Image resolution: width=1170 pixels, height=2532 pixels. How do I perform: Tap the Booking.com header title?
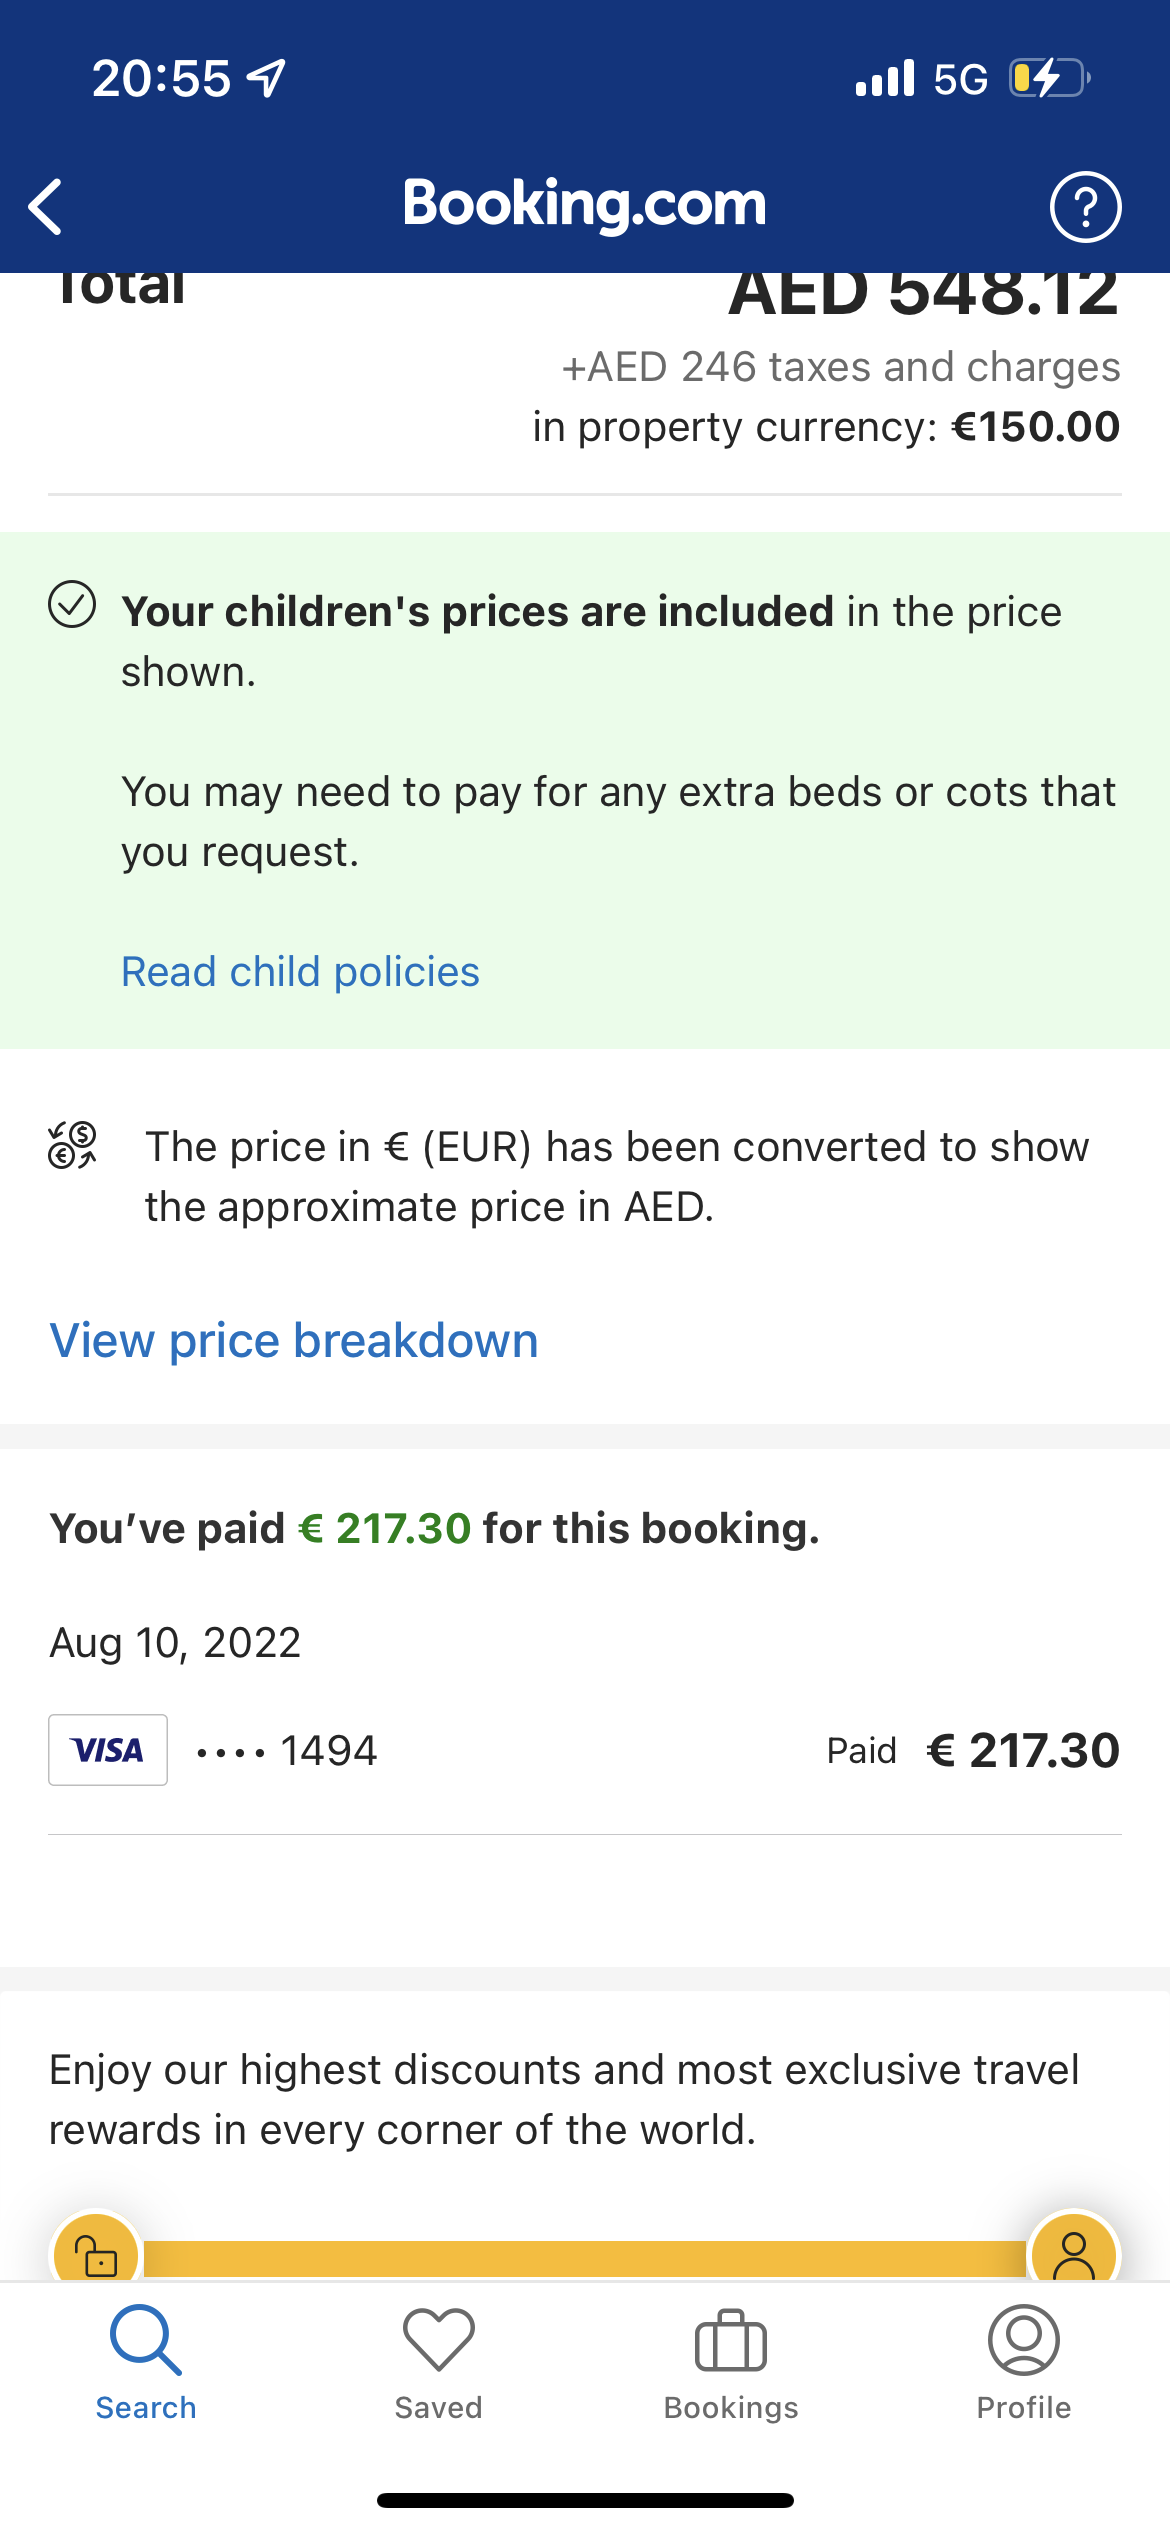click(583, 203)
